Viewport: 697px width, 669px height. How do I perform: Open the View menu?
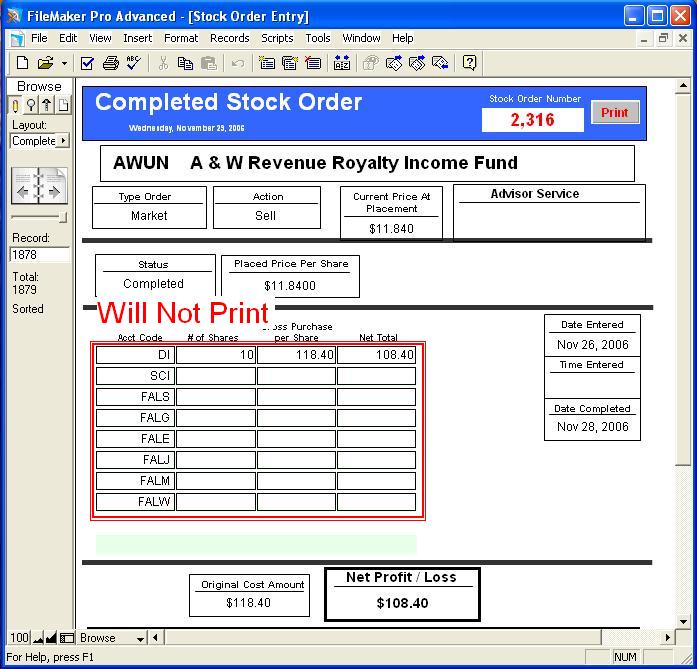pos(100,38)
